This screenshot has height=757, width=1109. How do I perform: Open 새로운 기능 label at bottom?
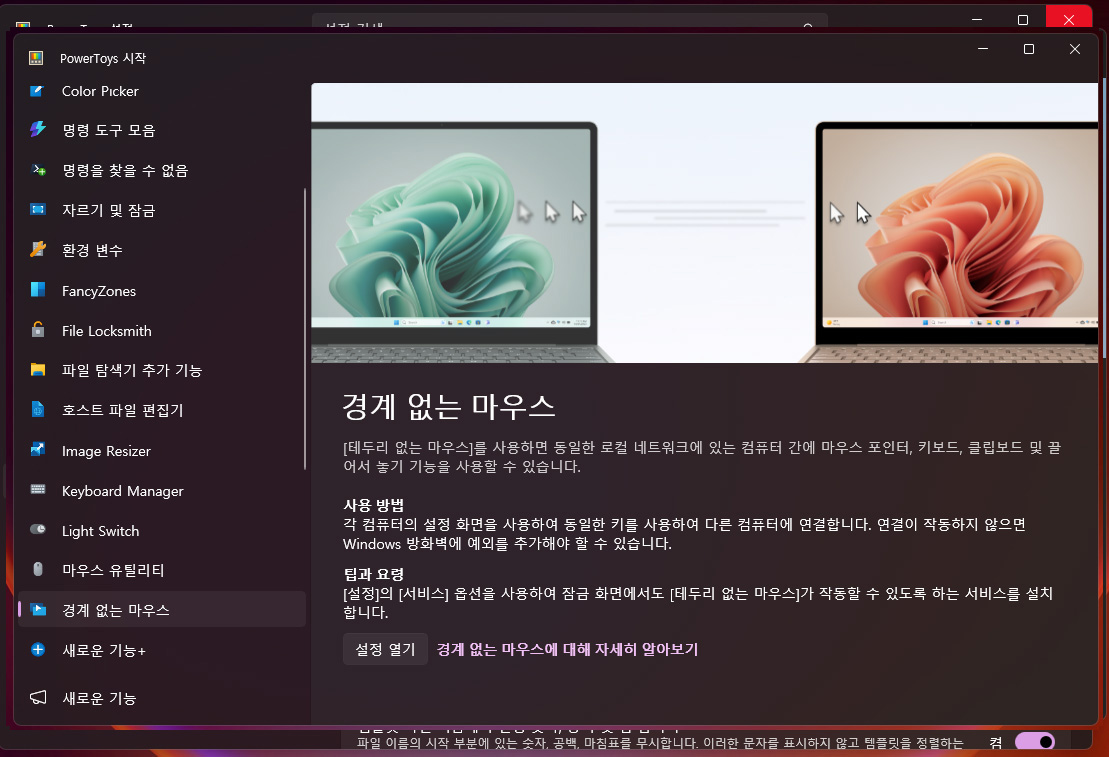click(99, 698)
